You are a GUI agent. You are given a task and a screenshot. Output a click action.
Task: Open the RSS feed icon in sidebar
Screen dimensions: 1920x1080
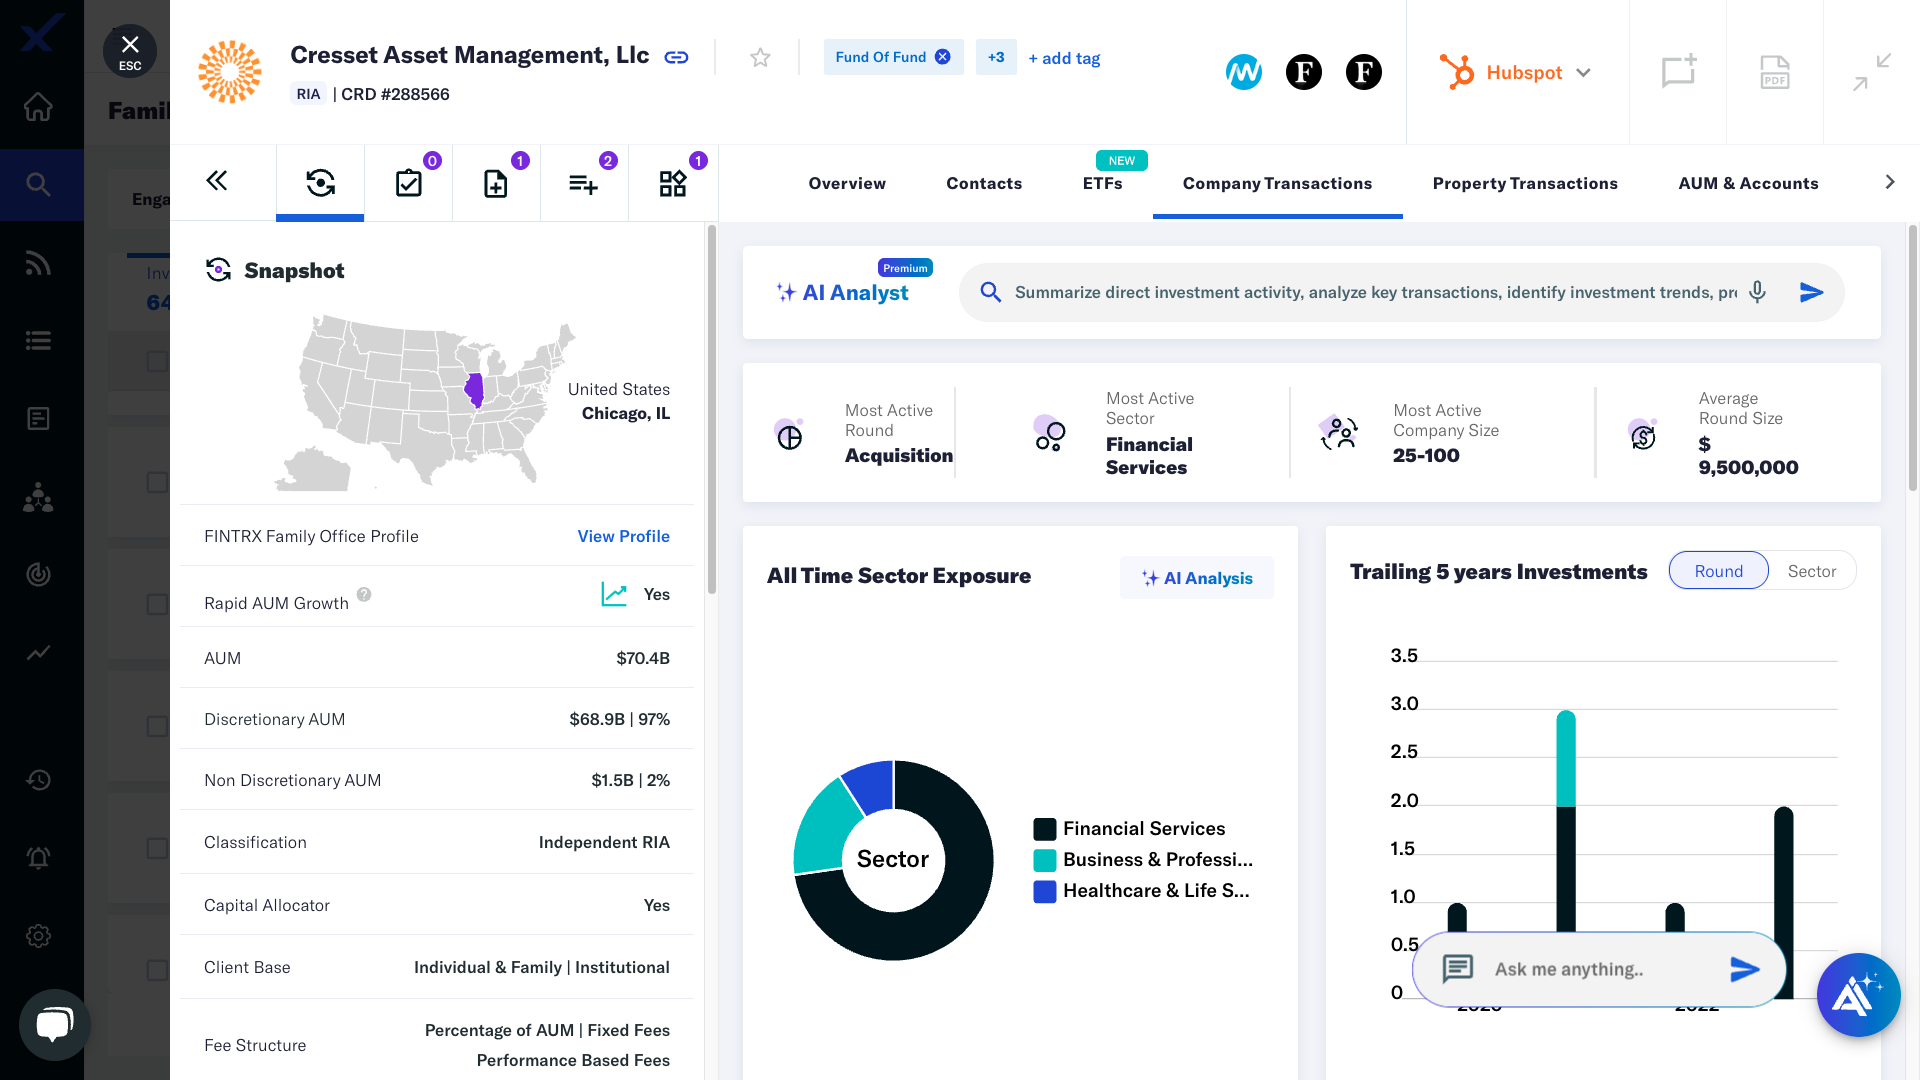(x=38, y=263)
